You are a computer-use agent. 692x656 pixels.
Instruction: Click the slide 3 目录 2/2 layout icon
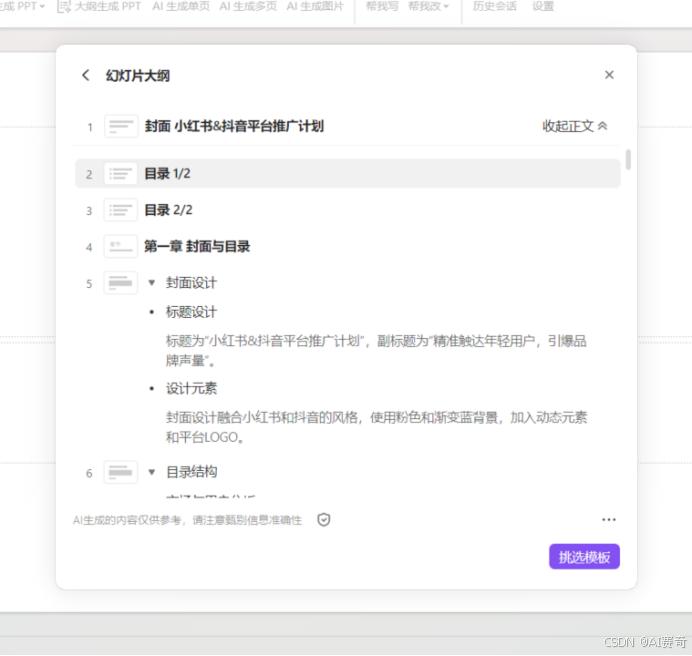[x=121, y=210]
